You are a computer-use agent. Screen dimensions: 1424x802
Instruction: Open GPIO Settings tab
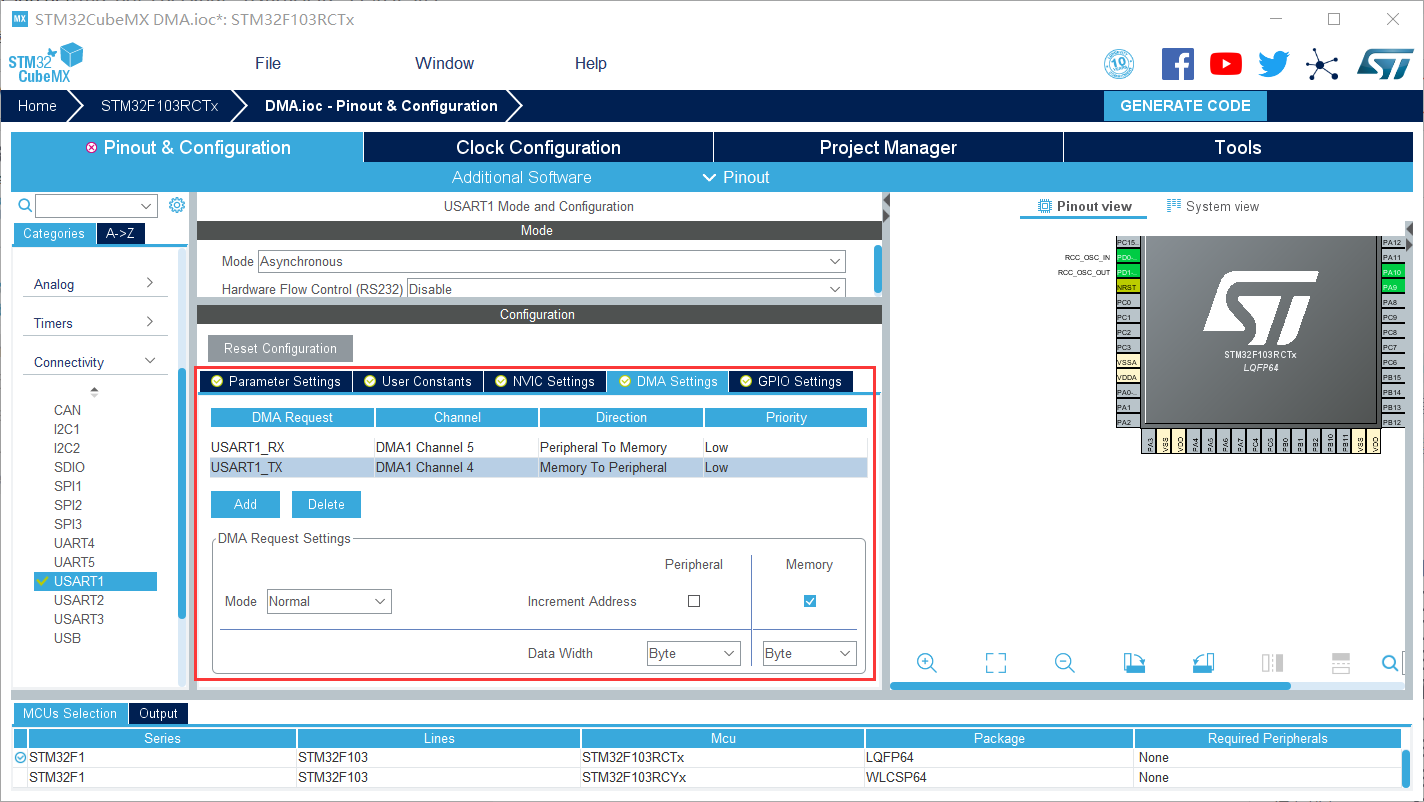790,381
